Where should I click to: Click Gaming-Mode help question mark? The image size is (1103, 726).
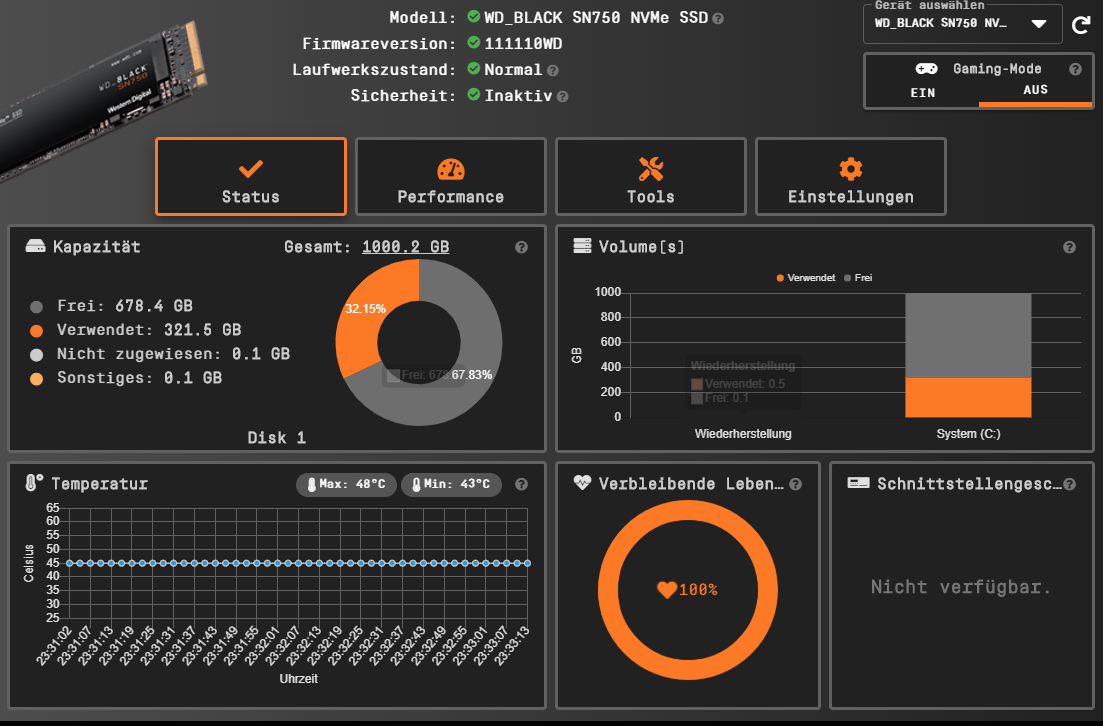coord(1075,69)
